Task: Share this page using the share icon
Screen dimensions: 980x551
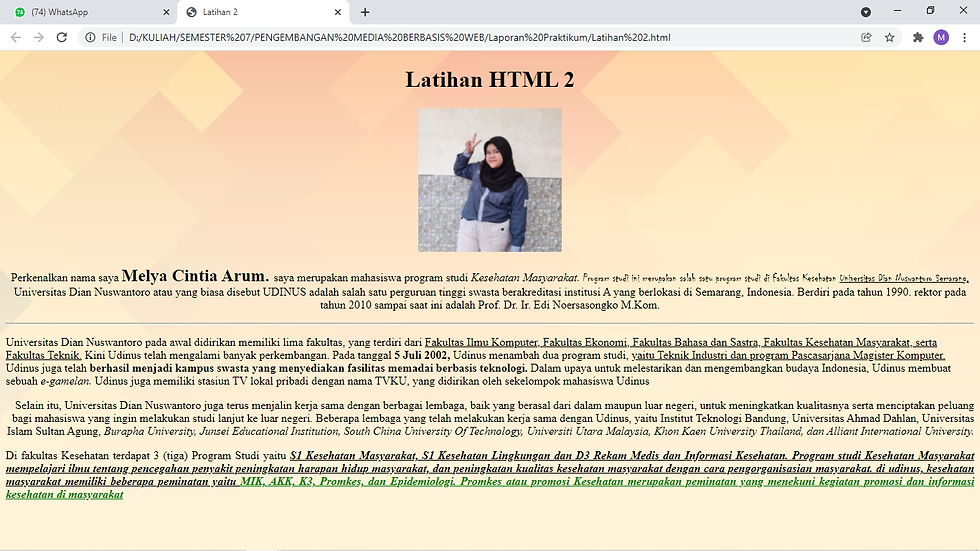Action: pyautogui.click(x=866, y=37)
